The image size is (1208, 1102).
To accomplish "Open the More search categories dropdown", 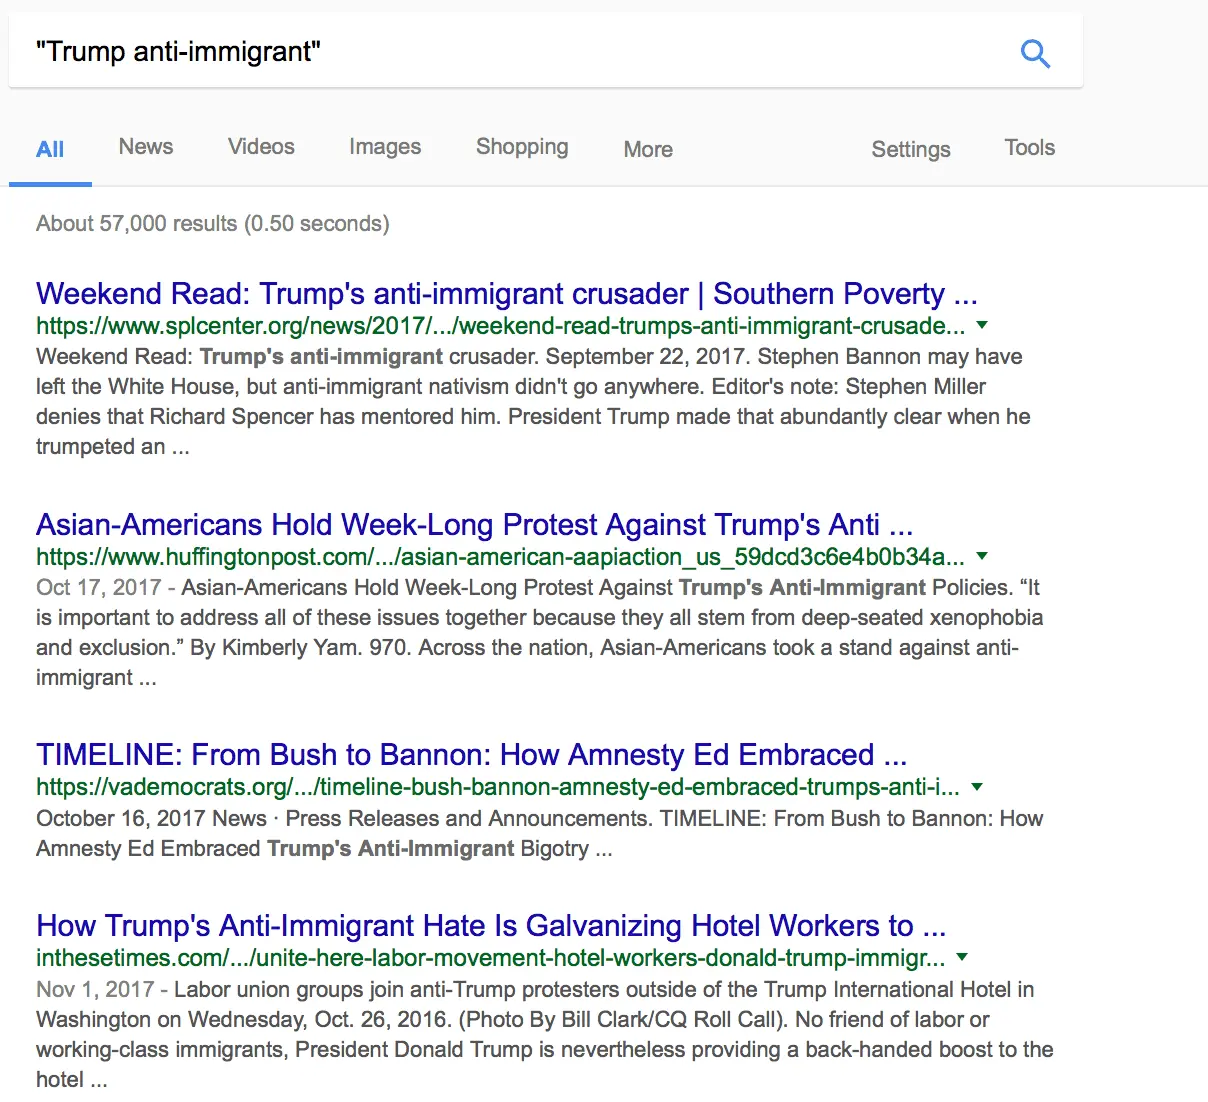I will [x=646, y=148].
